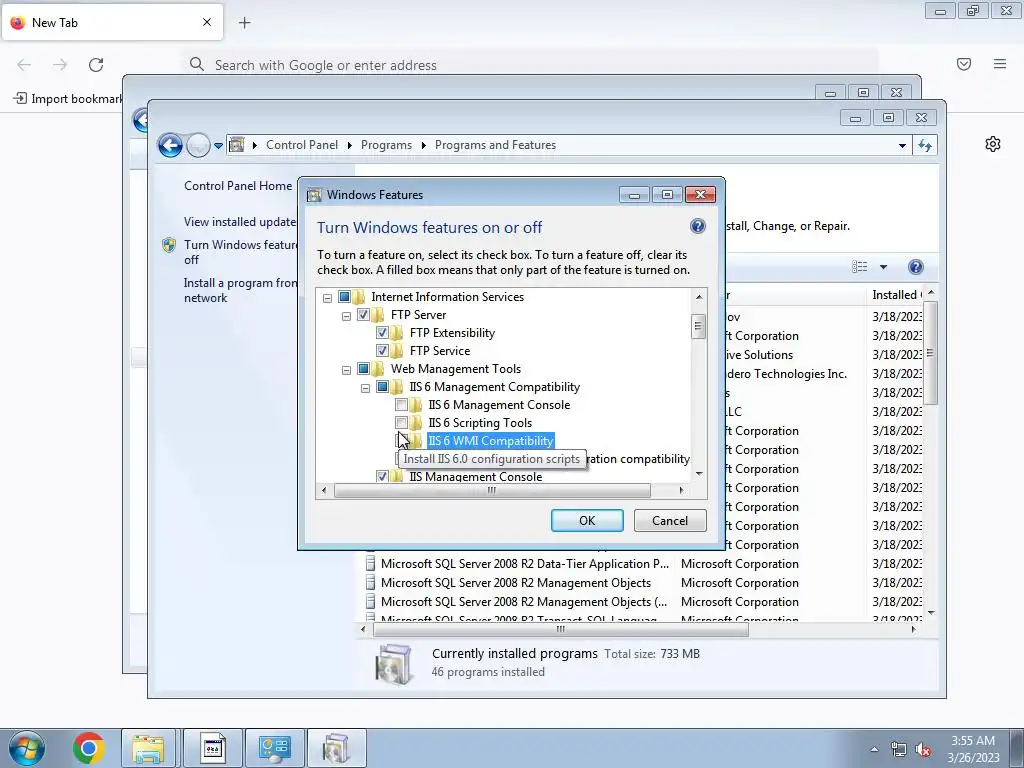The width and height of the screenshot is (1024, 768).
Task: Open the view options dropdown arrow
Action: (x=883, y=266)
